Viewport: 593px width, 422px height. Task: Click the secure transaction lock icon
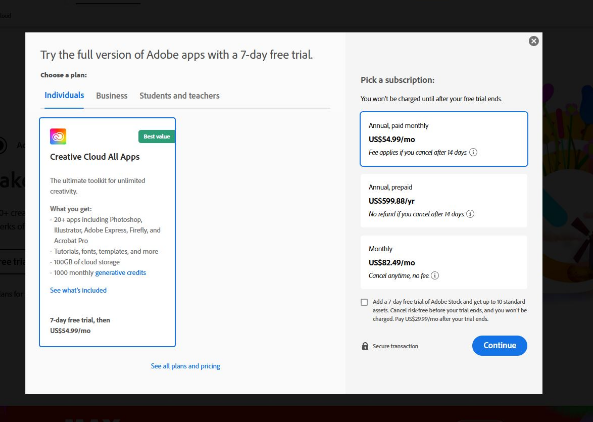coord(365,346)
